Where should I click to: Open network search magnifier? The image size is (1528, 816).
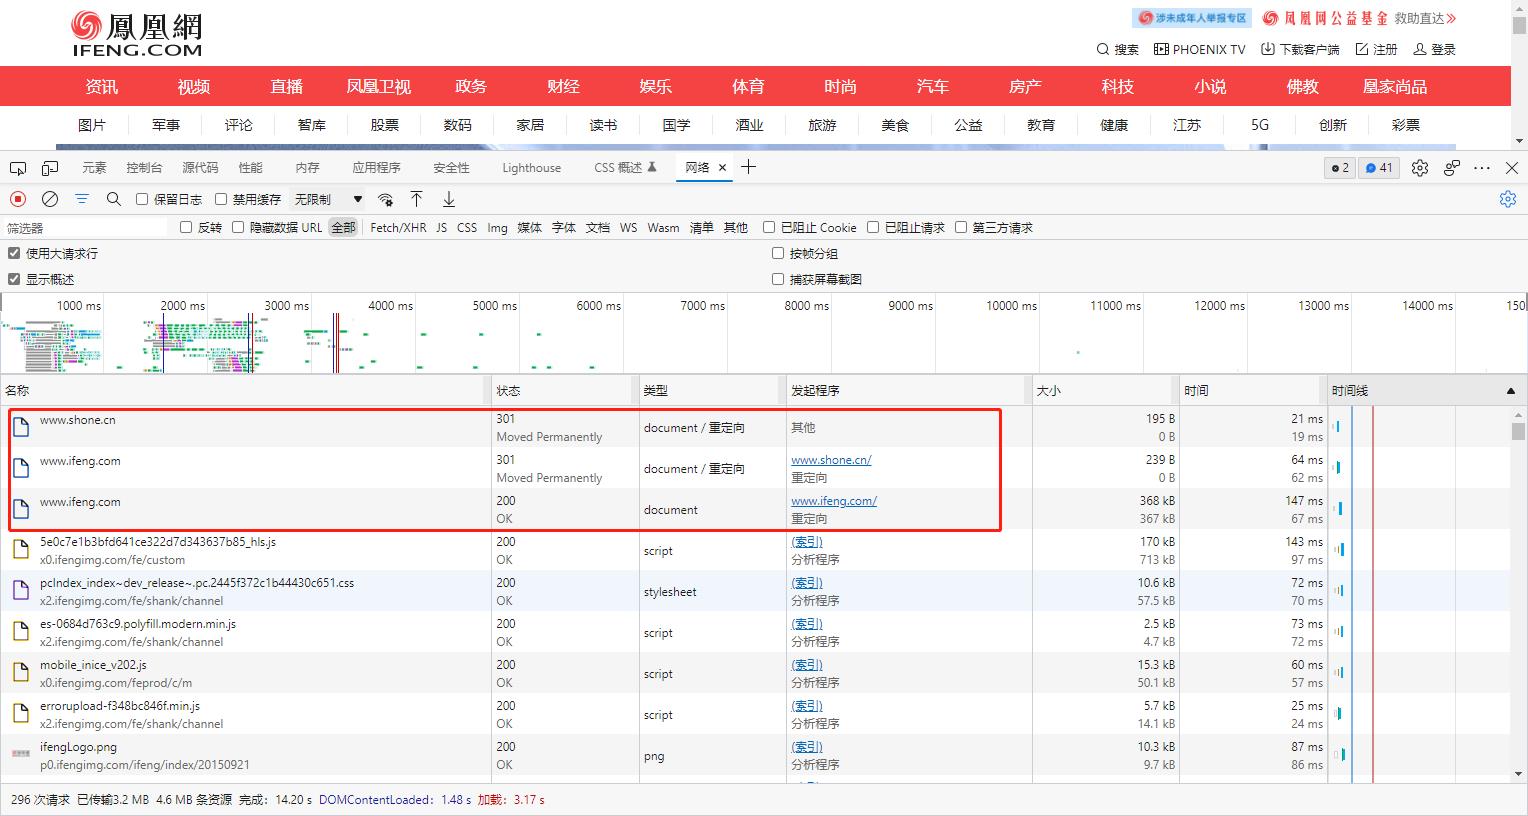point(114,199)
